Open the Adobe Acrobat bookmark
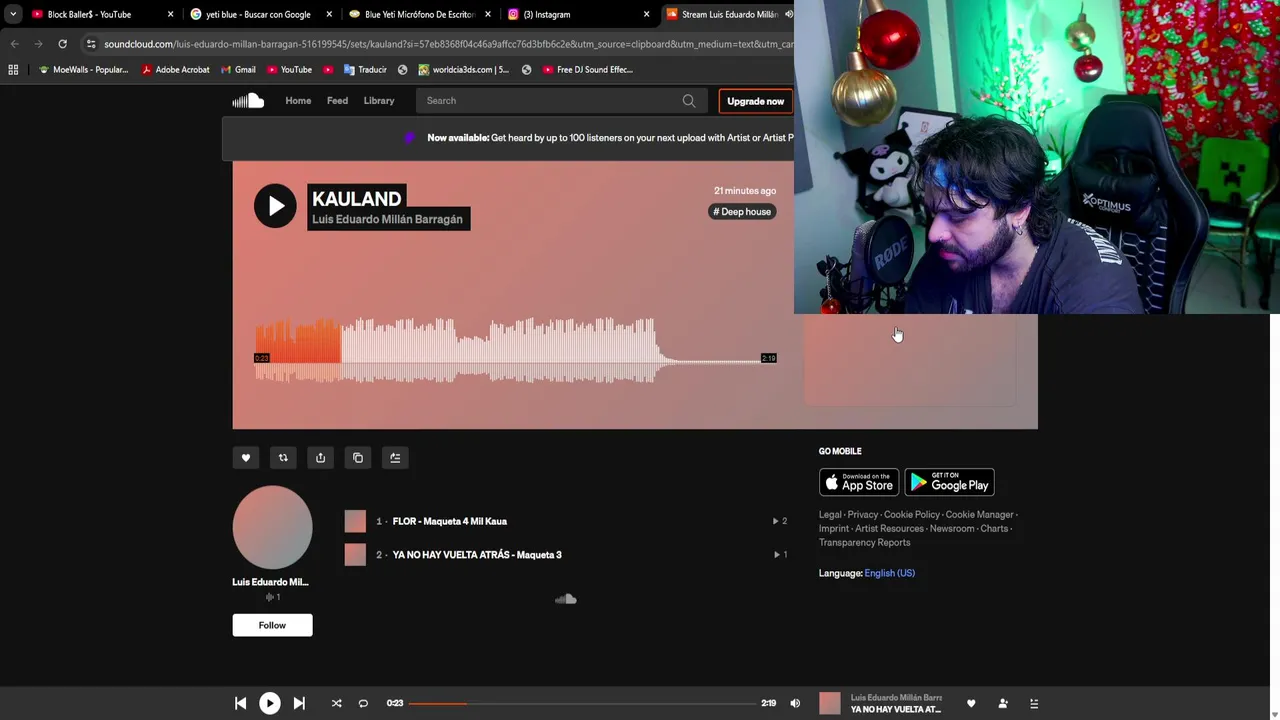Viewport: 1280px width, 720px height. pos(175,70)
